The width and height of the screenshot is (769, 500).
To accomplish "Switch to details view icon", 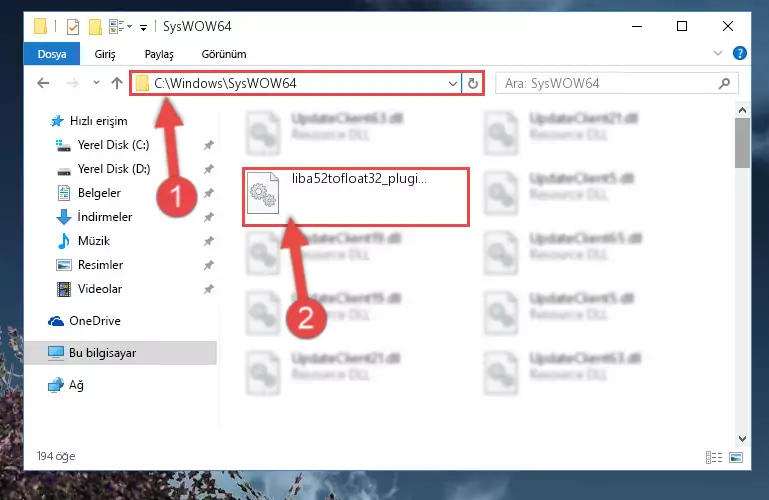I will point(714,457).
